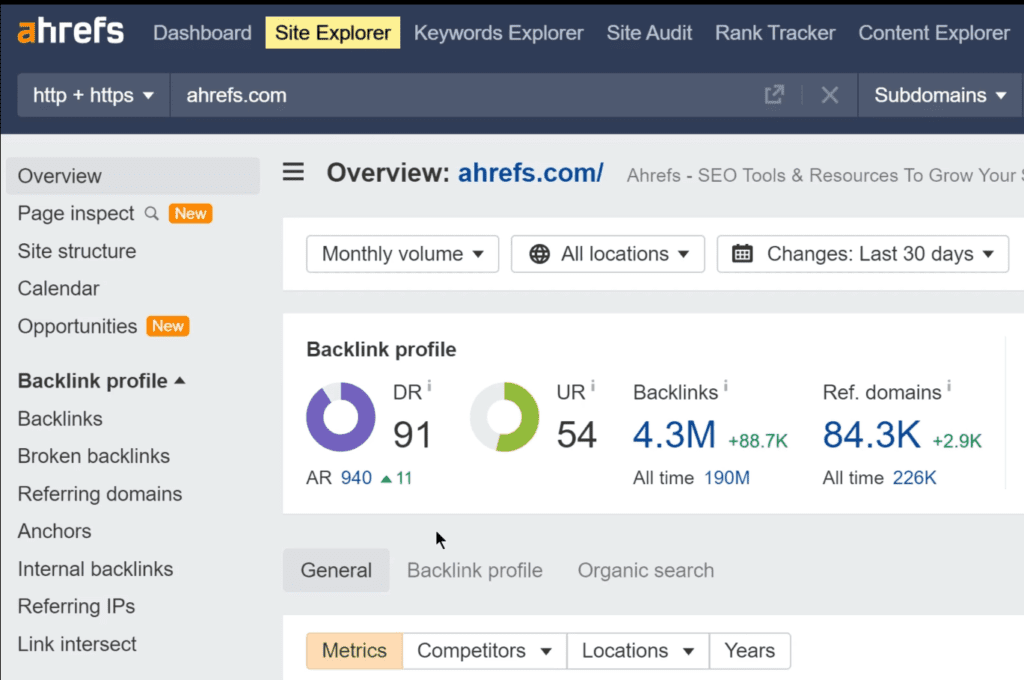This screenshot has width=1024, height=680.
Task: Click the New badge beside Page inspect
Action: (190, 214)
